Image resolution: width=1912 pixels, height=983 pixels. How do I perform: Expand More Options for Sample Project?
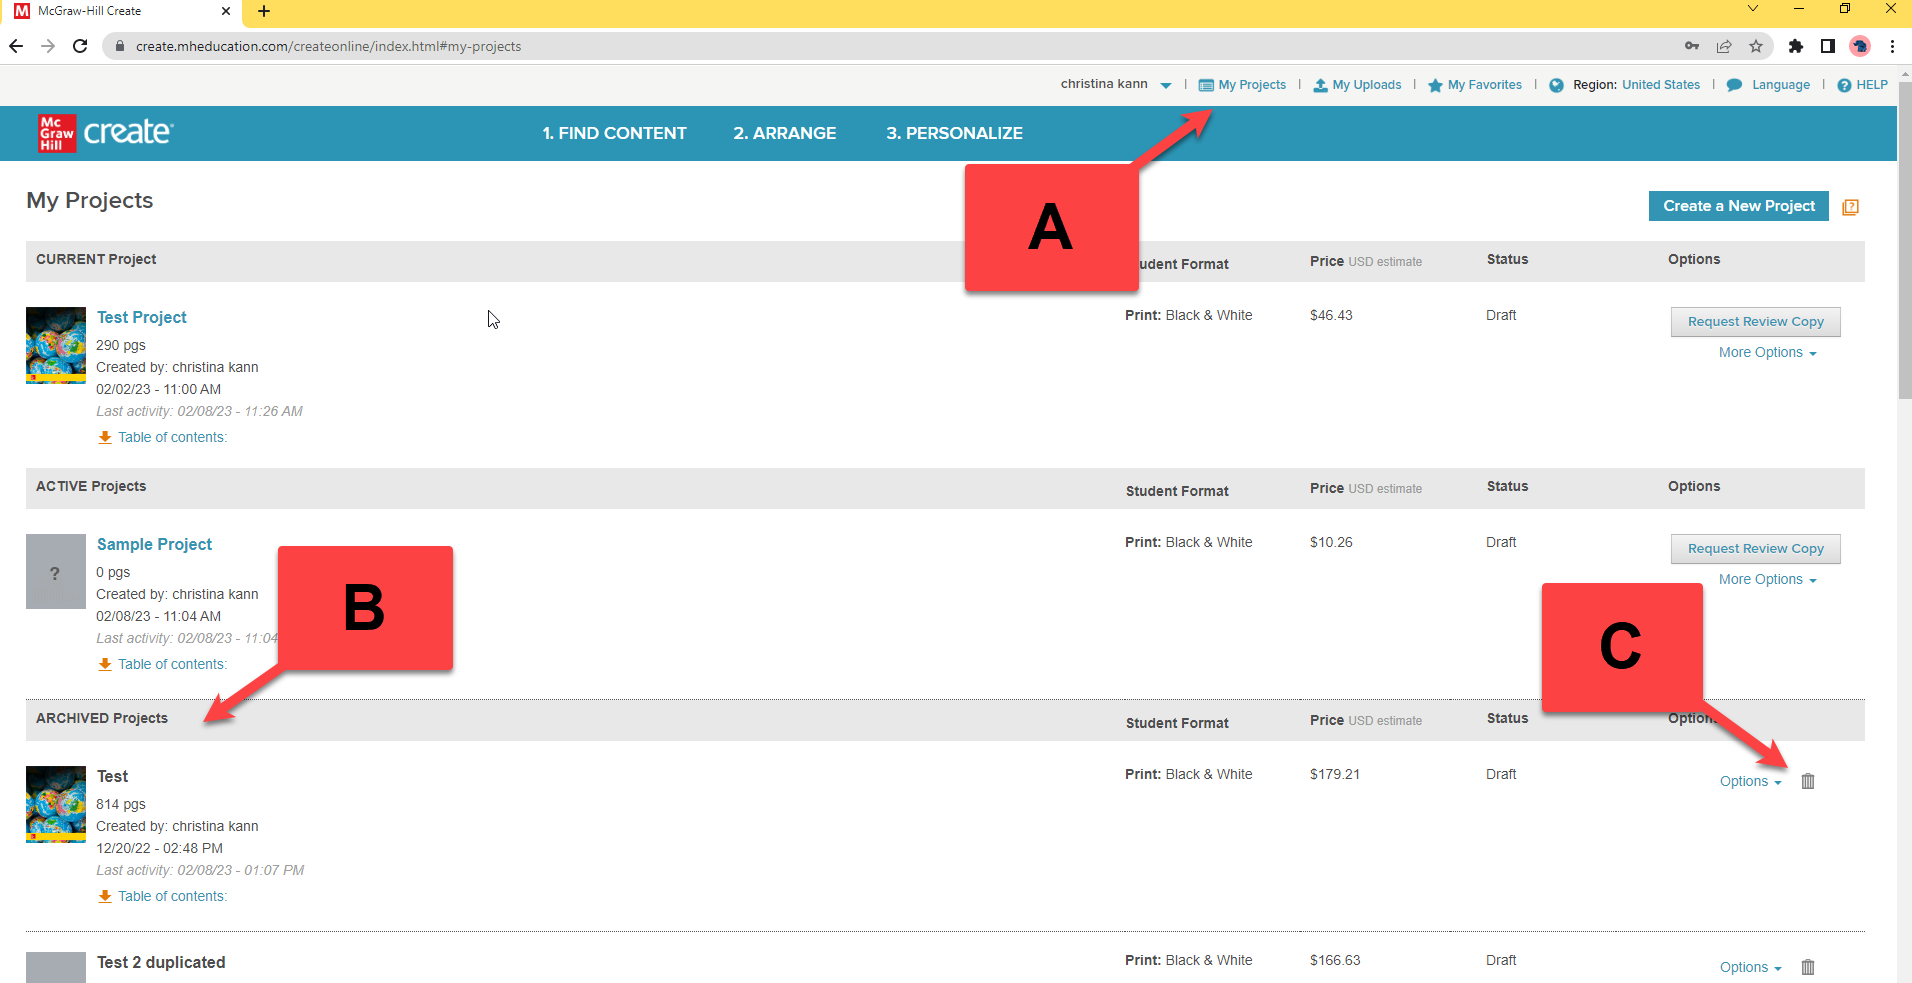pyautogui.click(x=1766, y=580)
